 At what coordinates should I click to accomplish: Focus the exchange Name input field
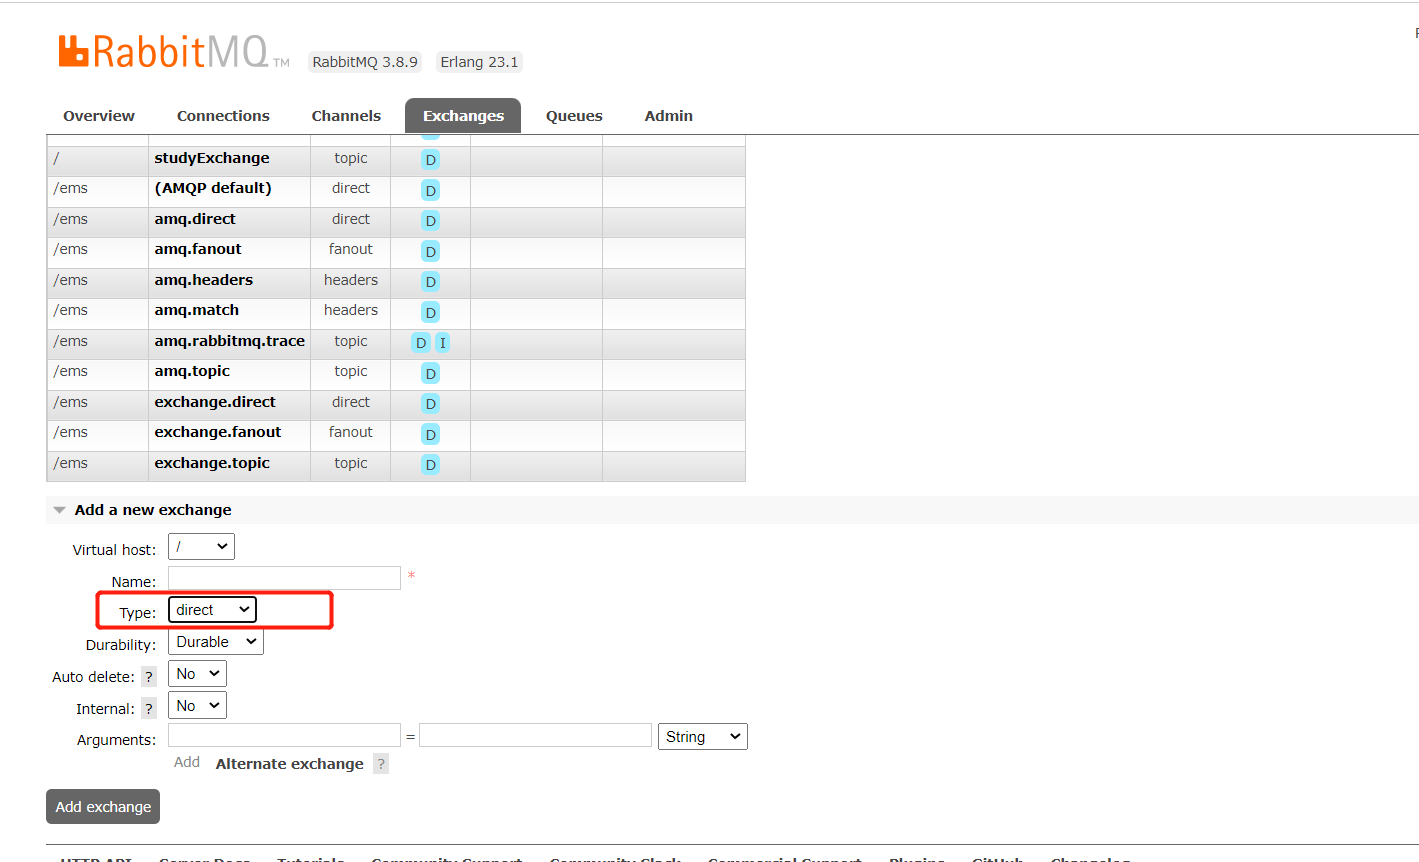tap(284, 578)
